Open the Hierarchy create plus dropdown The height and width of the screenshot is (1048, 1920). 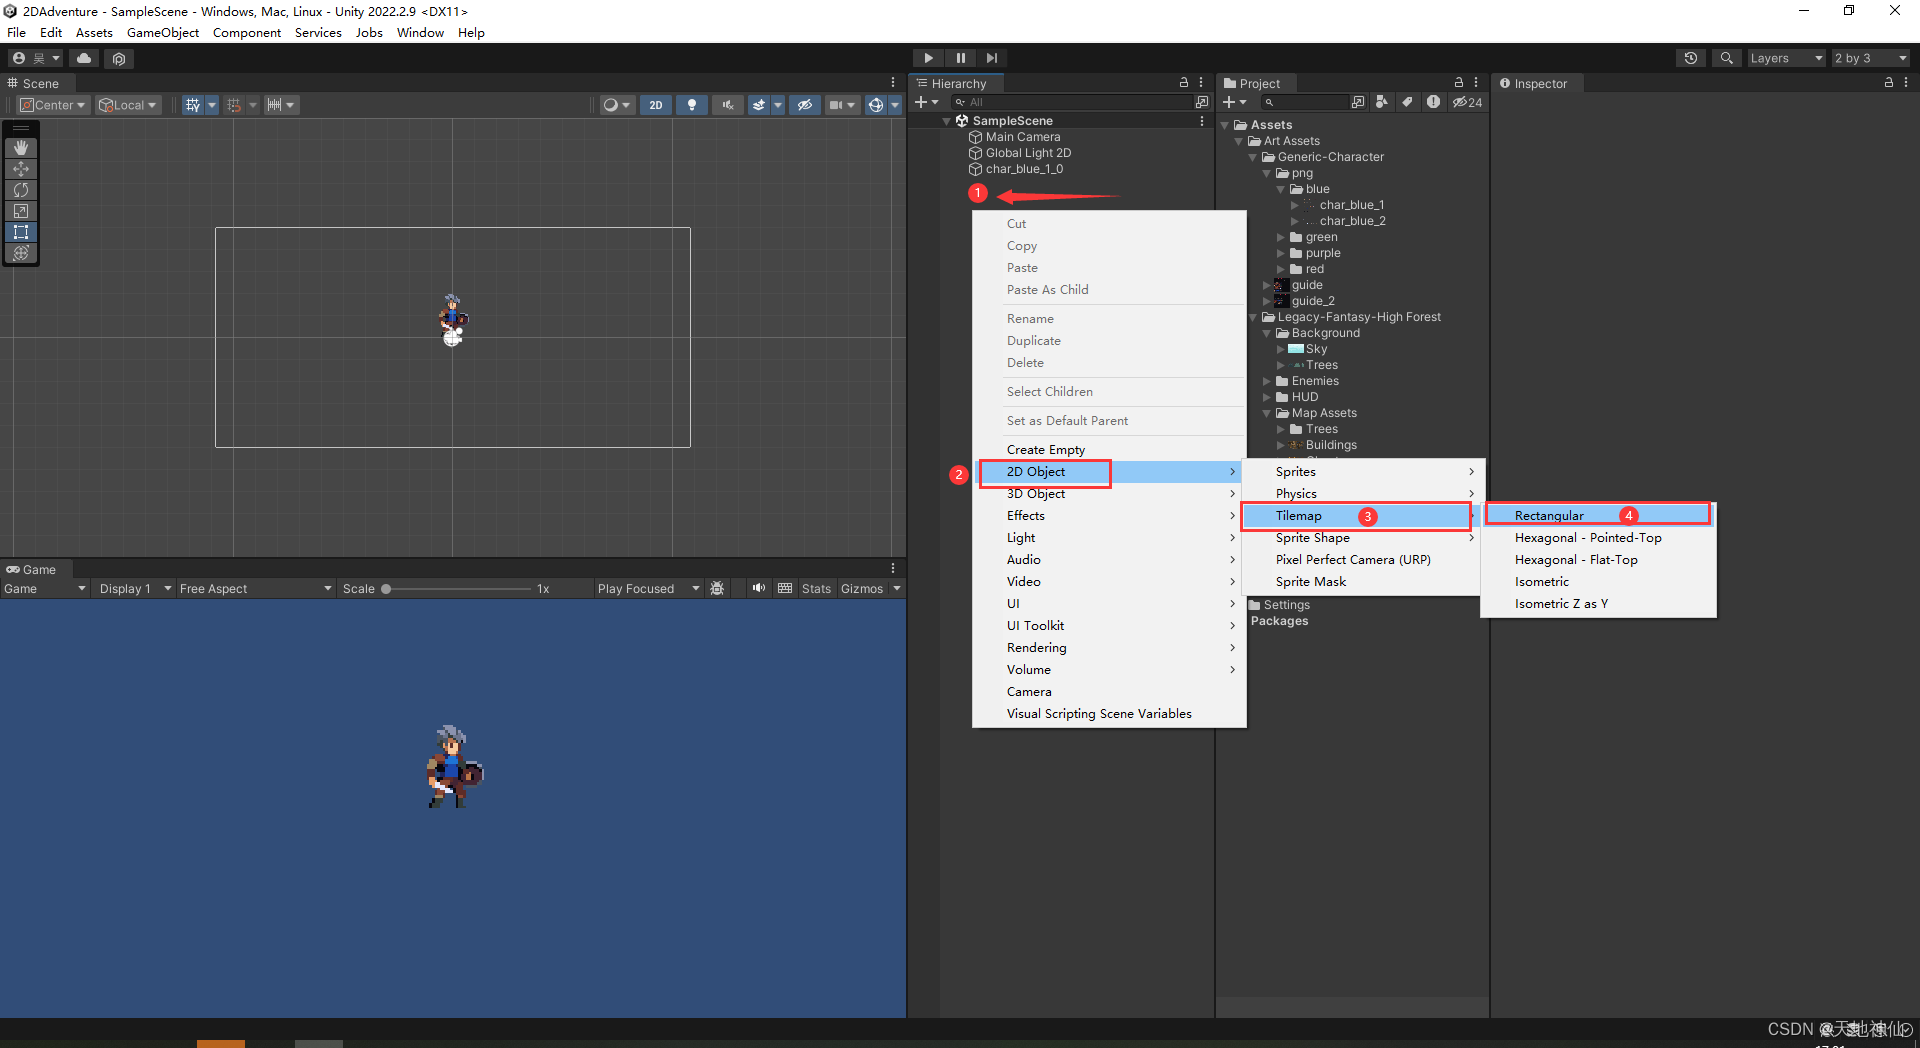click(x=927, y=102)
